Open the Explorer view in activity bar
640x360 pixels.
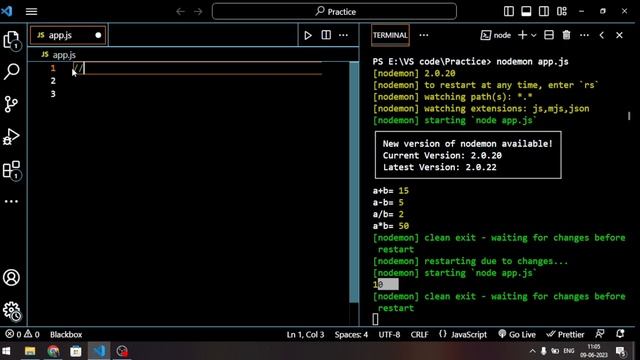[11, 40]
